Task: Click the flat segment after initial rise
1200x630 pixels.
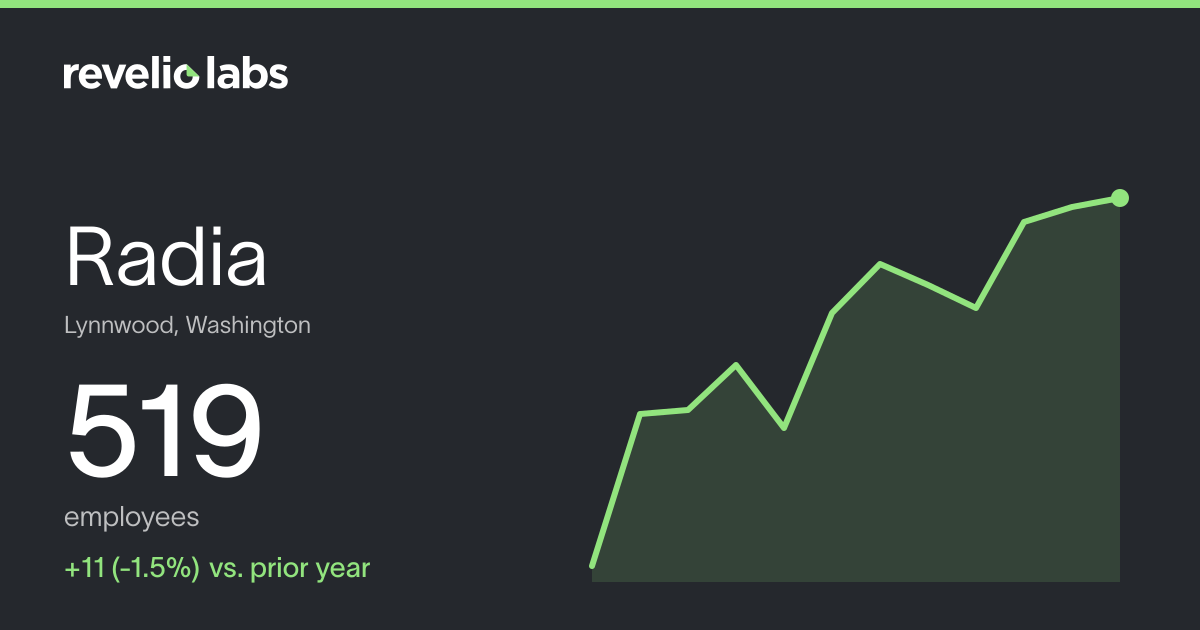Action: click(x=664, y=411)
